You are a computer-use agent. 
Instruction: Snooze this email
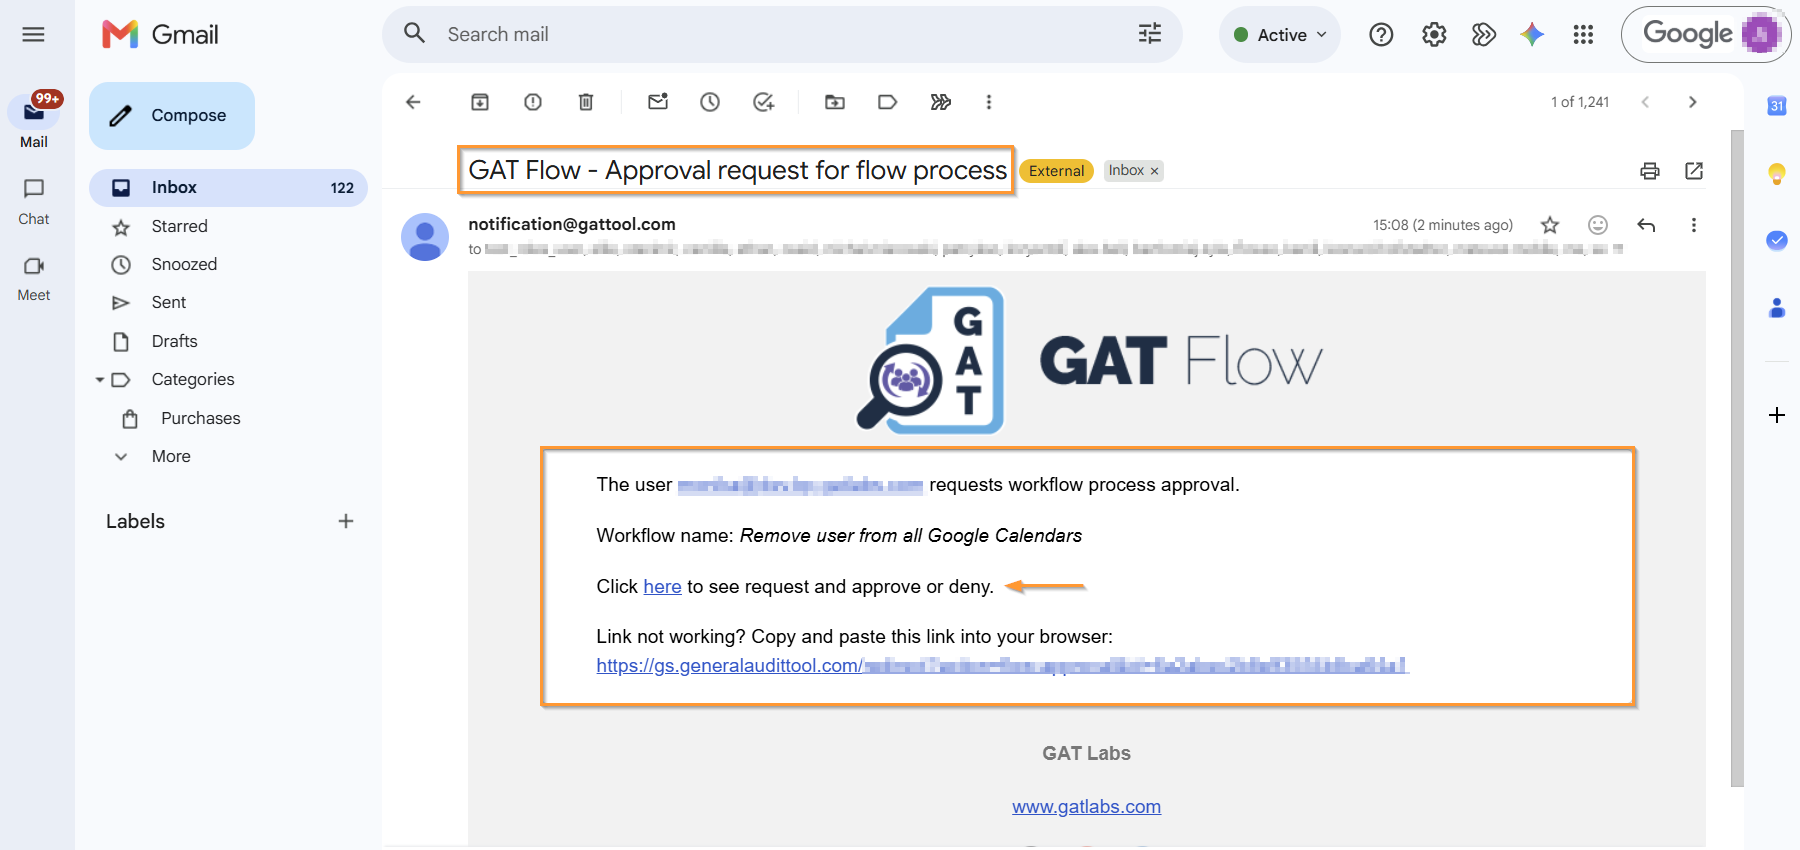(710, 102)
